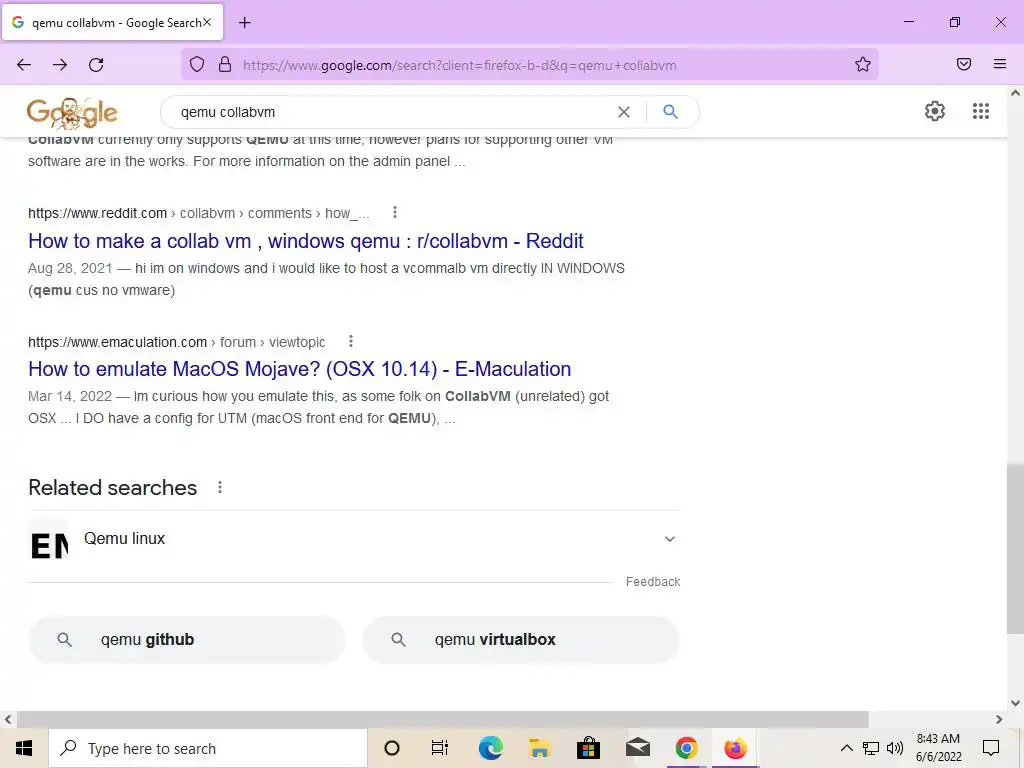Image resolution: width=1024 pixels, height=768 pixels.
Task: Click the scroll up arrow of the page
Action: [x=1015, y=93]
